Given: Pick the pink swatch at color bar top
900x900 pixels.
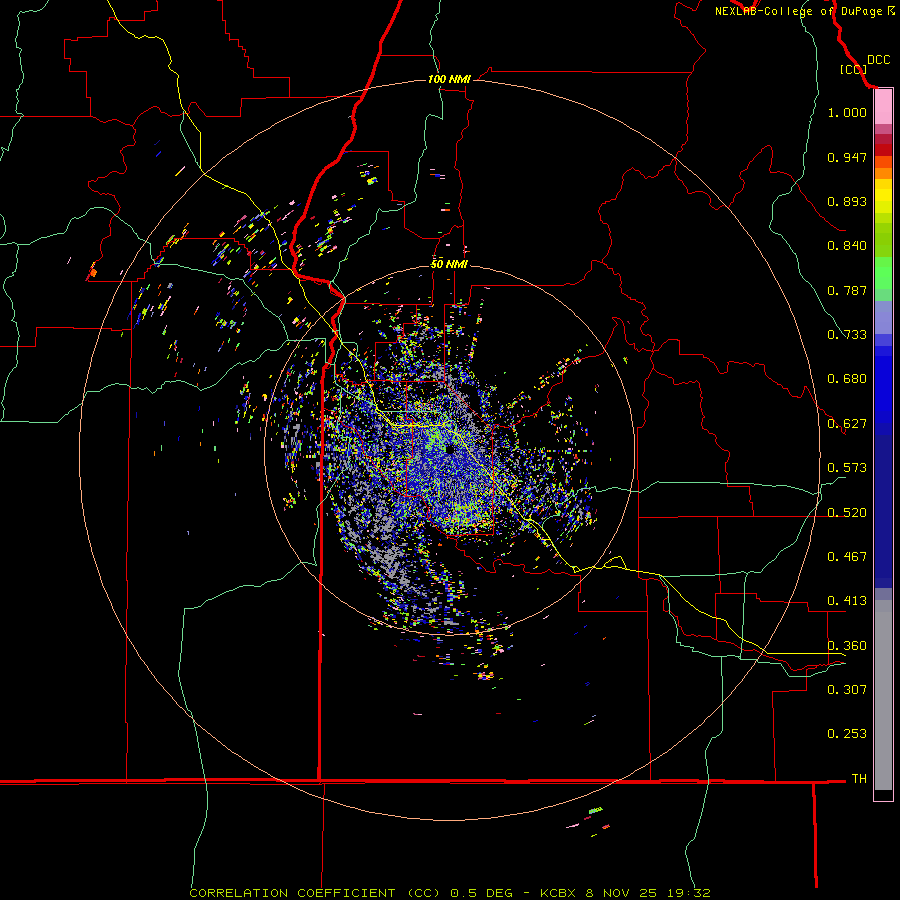Looking at the screenshot, I should (883, 107).
